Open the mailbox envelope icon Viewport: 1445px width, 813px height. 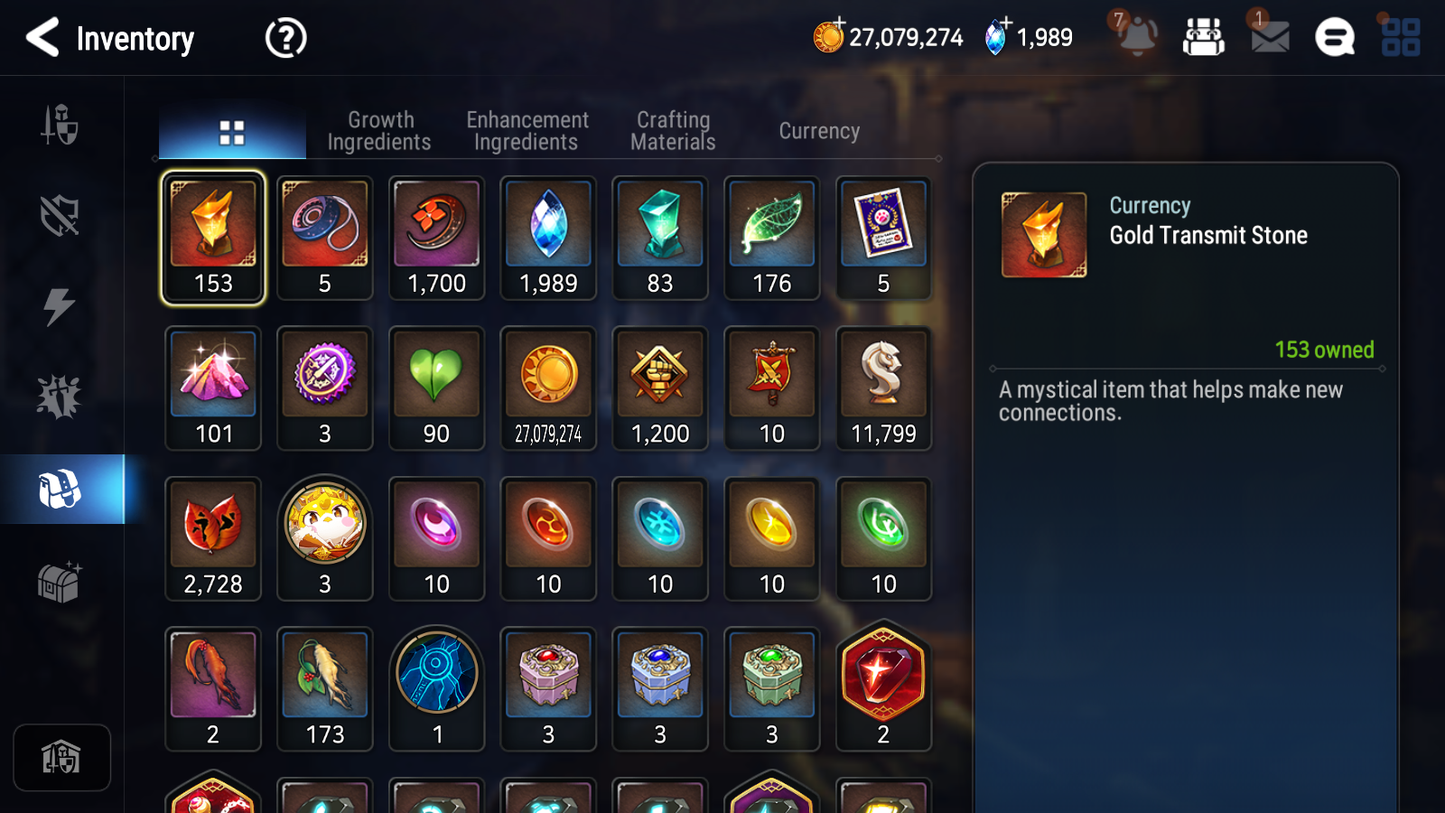(x=1270, y=37)
